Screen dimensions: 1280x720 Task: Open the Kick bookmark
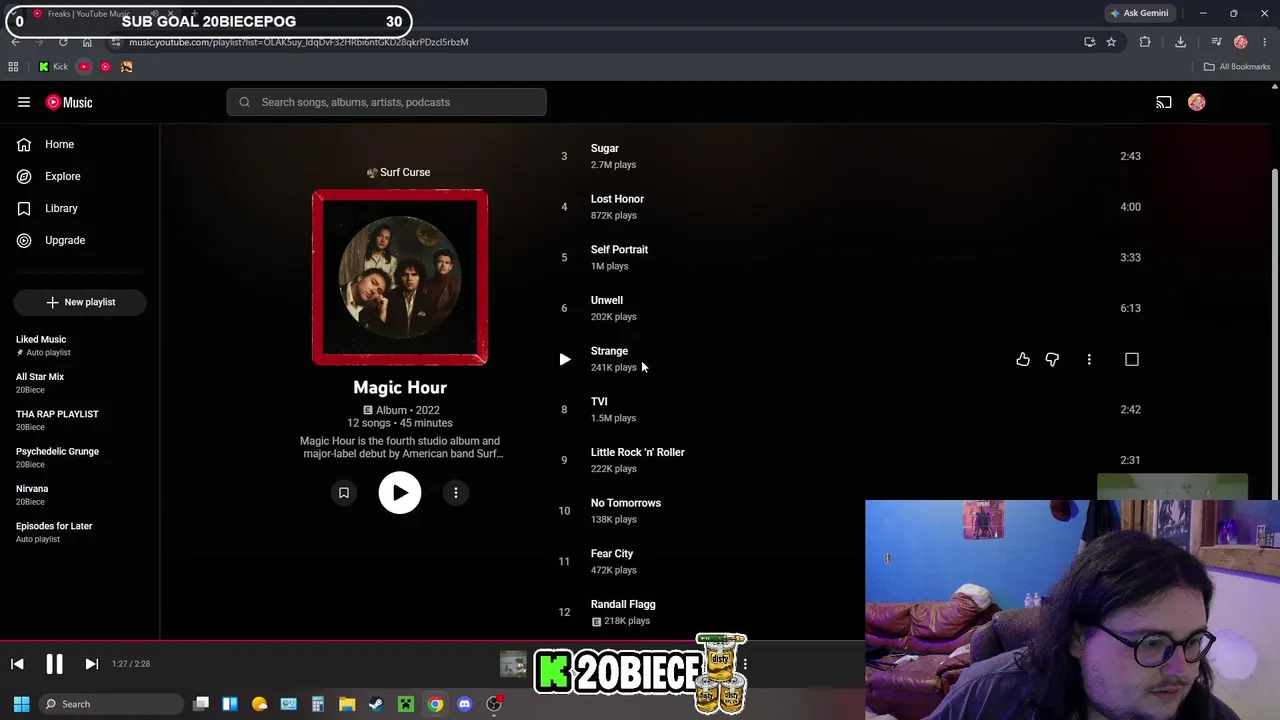[x=53, y=67]
